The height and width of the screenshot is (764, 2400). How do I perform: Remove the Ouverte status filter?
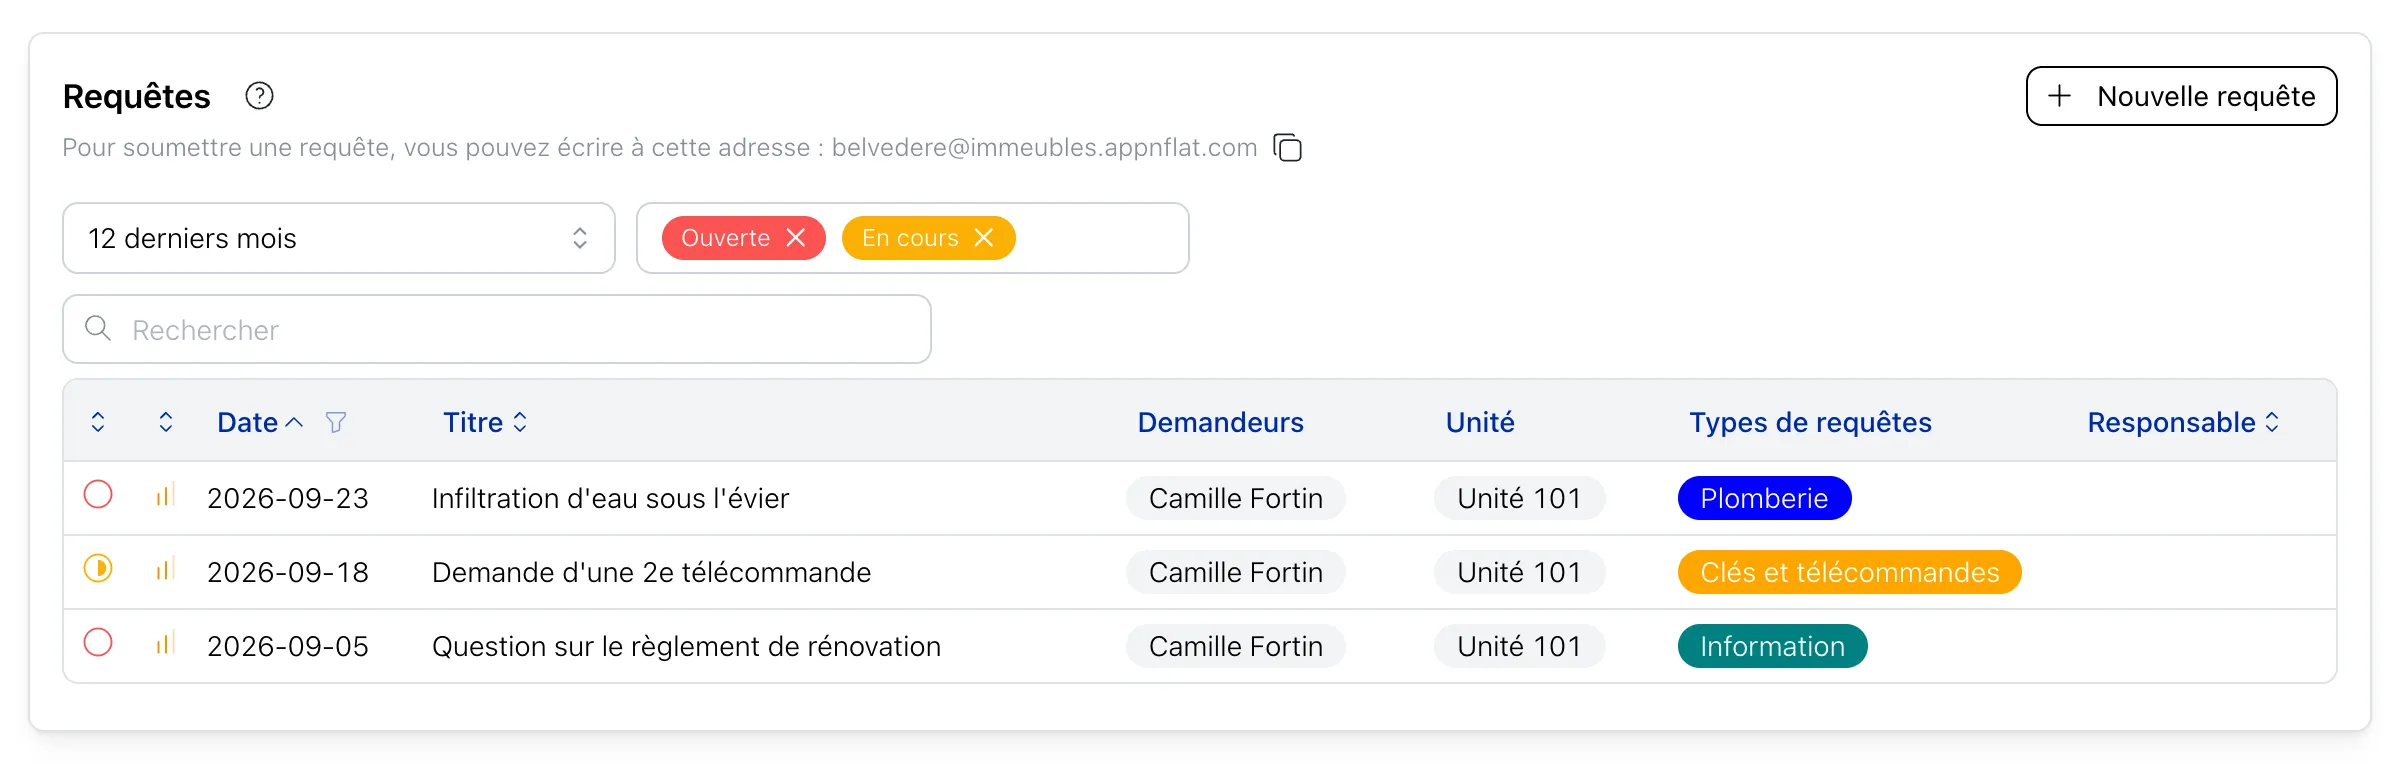(x=796, y=238)
